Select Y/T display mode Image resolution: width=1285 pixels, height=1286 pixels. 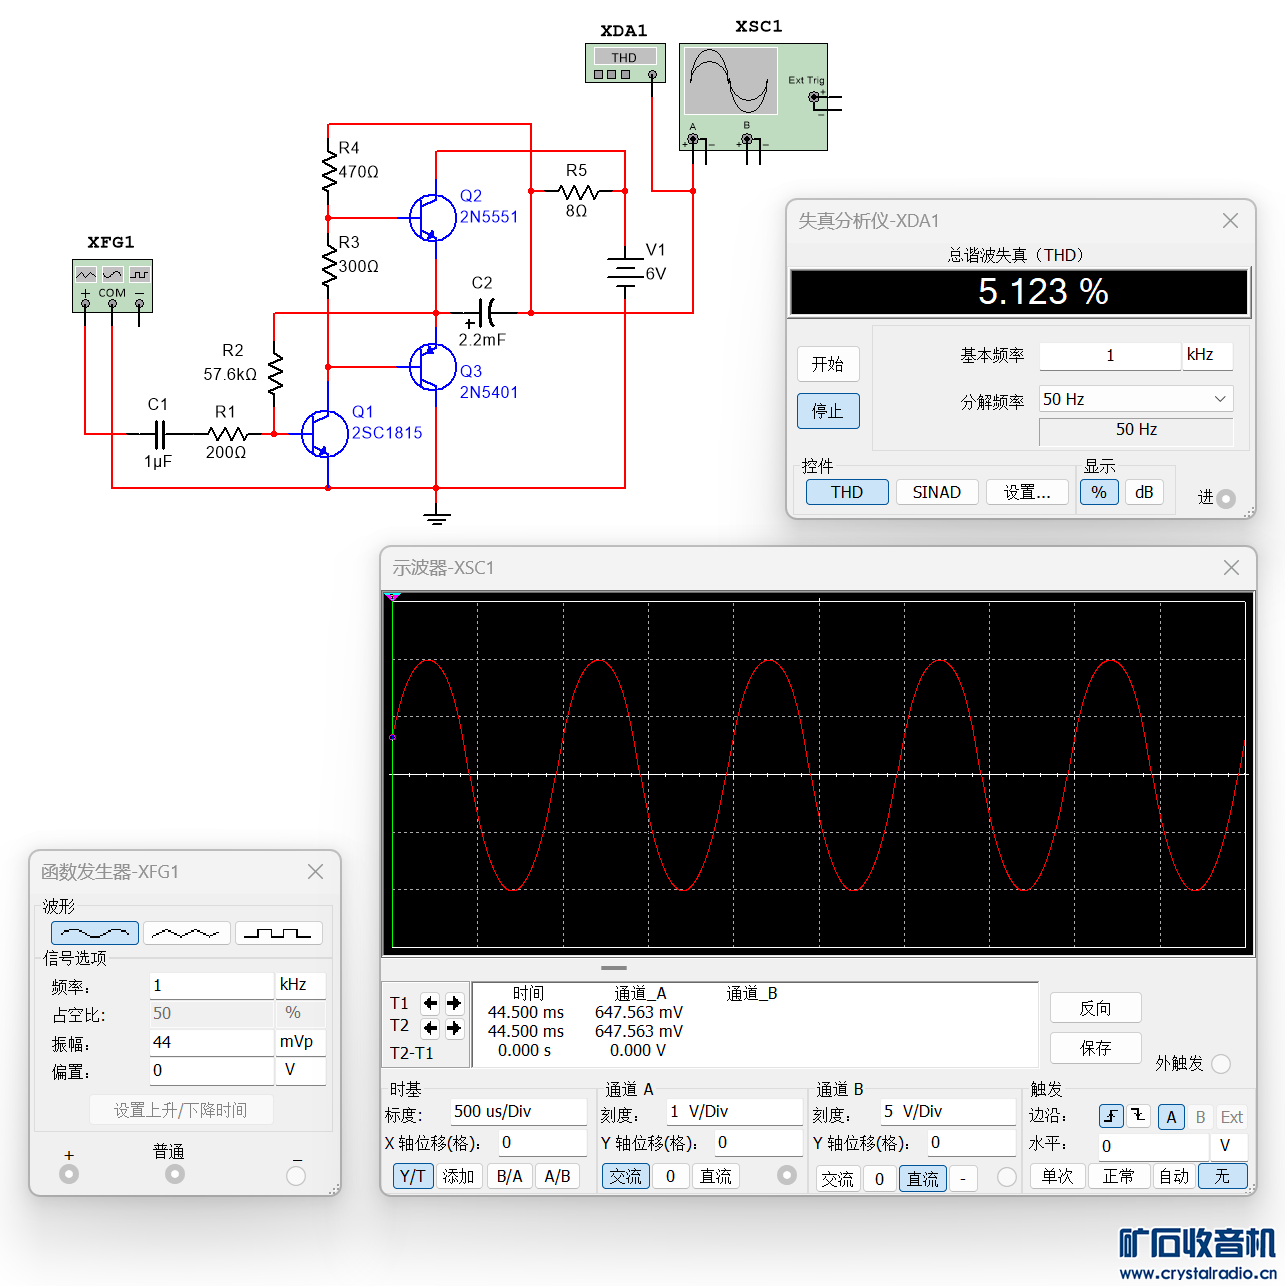point(413,1176)
